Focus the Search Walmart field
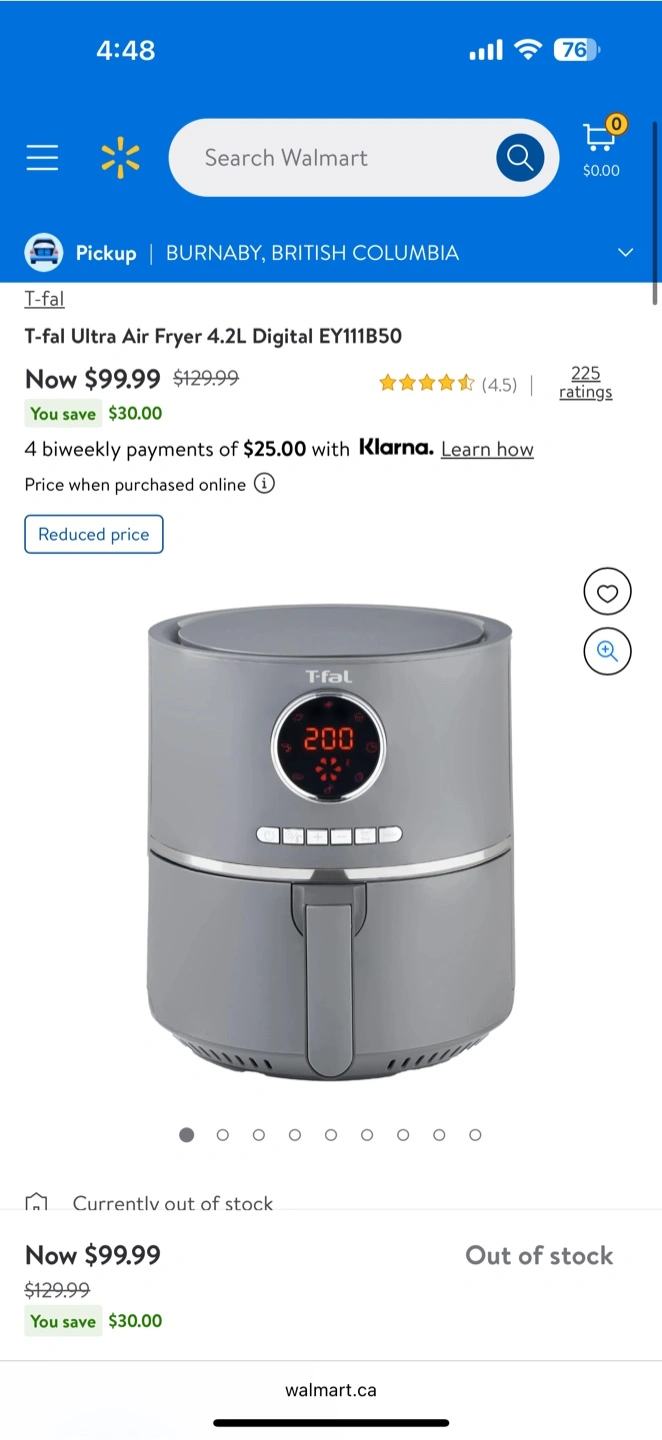Screen dimensions: 662x1440 coord(330,158)
